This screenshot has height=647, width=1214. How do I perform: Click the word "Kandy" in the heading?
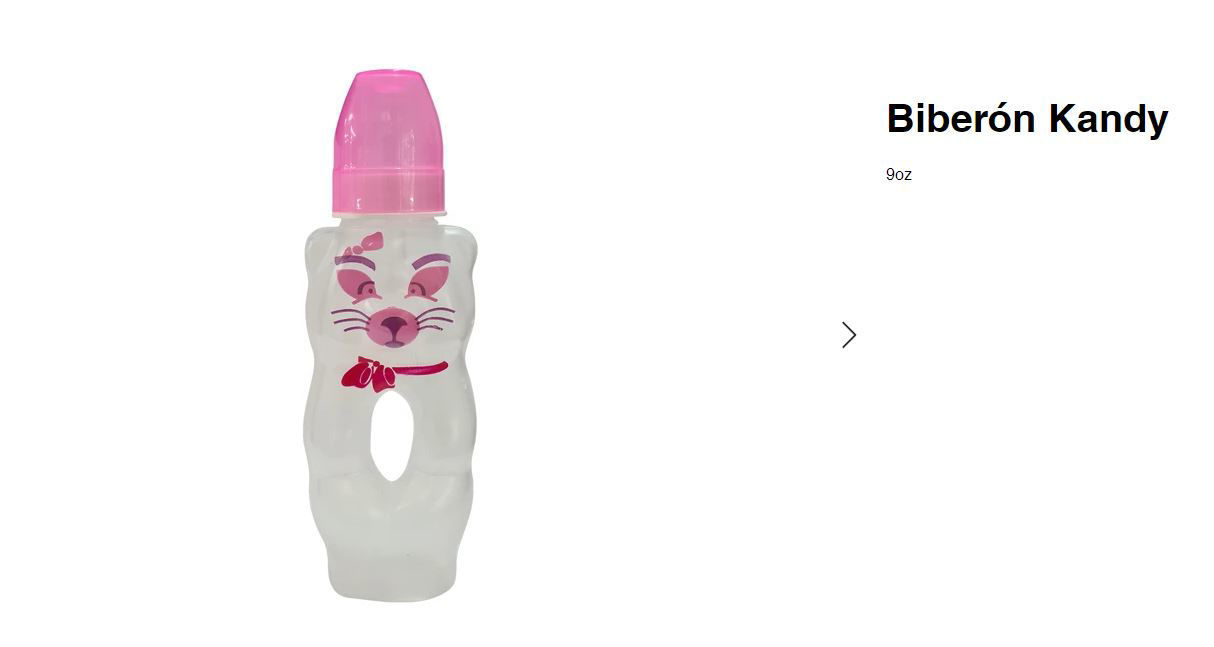(x=1108, y=119)
